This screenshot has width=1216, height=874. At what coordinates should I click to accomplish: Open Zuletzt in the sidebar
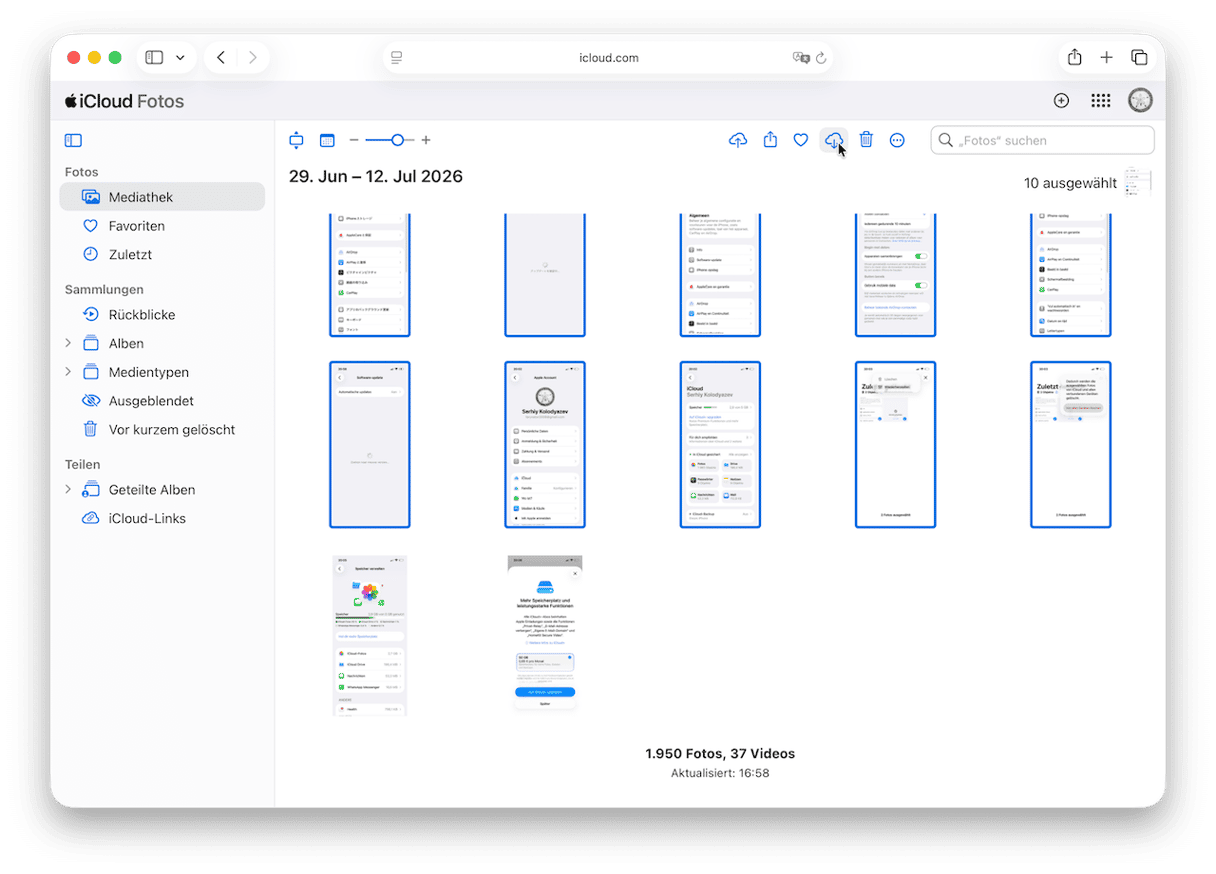[162, 254]
